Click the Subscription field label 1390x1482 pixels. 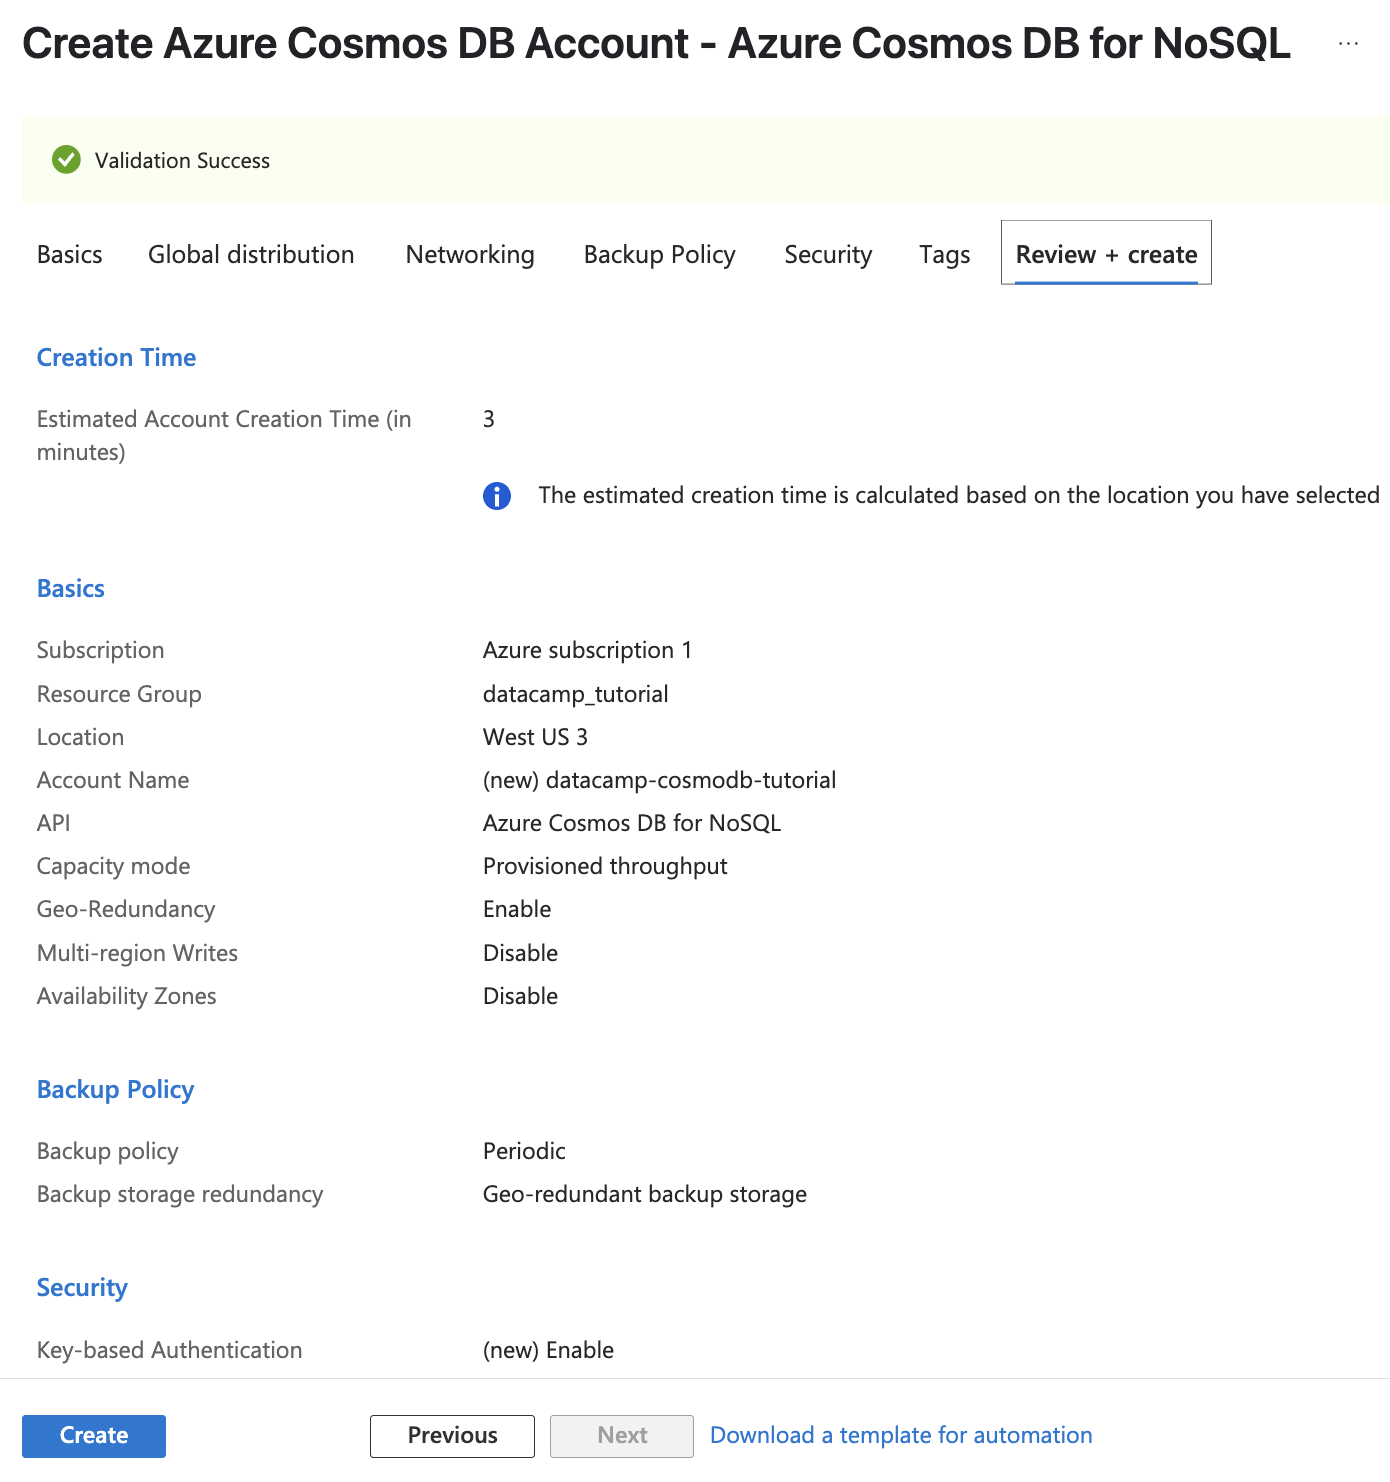100,651
